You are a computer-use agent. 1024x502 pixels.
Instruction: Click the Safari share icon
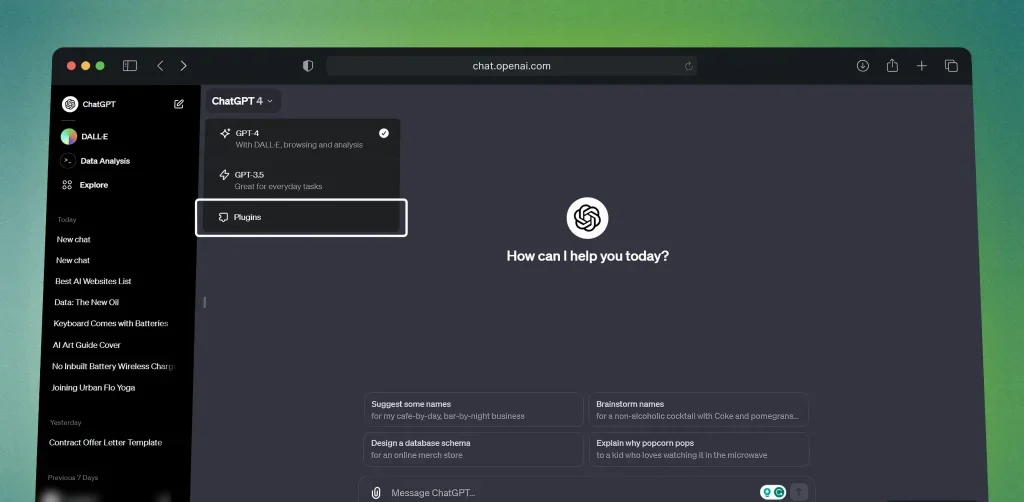(x=892, y=66)
